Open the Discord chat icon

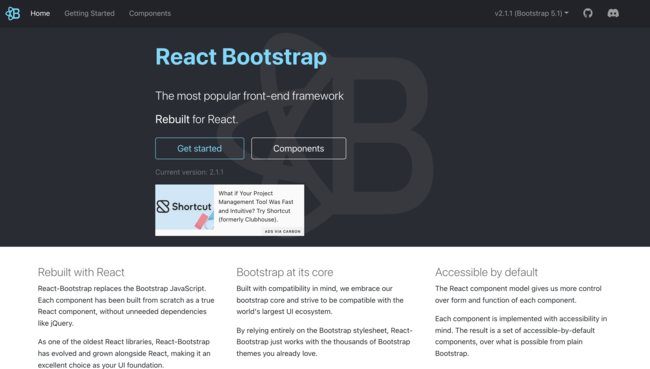click(613, 13)
